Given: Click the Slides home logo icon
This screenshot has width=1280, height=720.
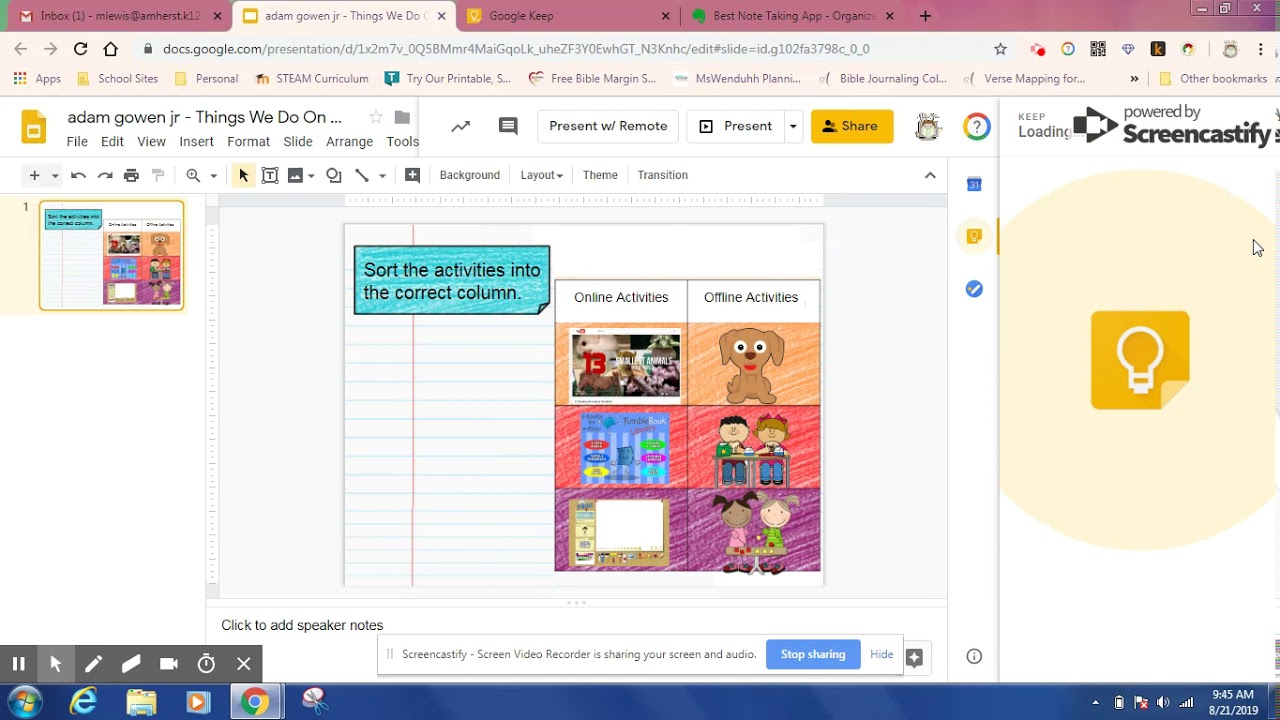Looking at the screenshot, I should tap(34, 127).
